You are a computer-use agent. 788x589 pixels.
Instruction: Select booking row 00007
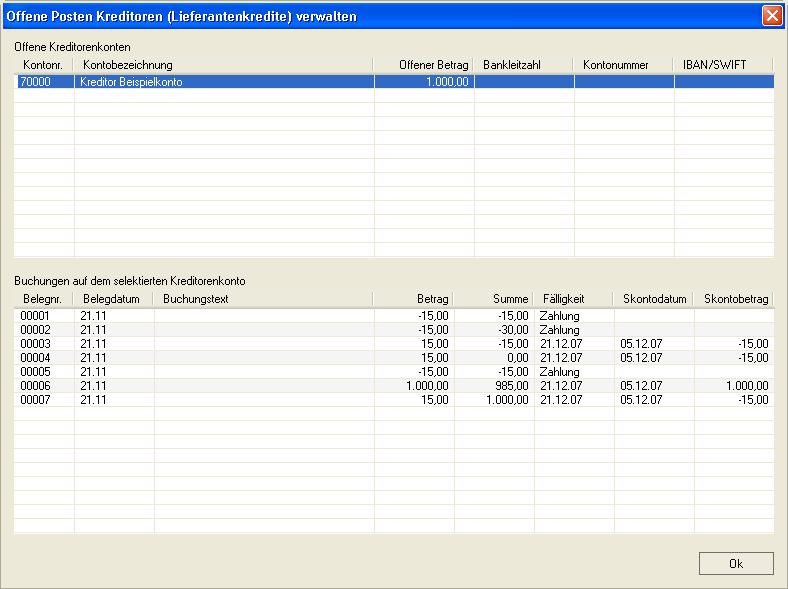tap(394, 400)
